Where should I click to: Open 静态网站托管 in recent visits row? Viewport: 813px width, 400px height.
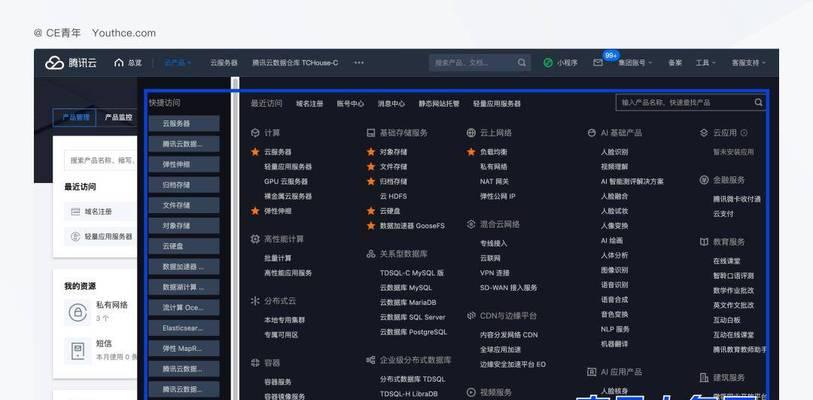click(x=439, y=104)
